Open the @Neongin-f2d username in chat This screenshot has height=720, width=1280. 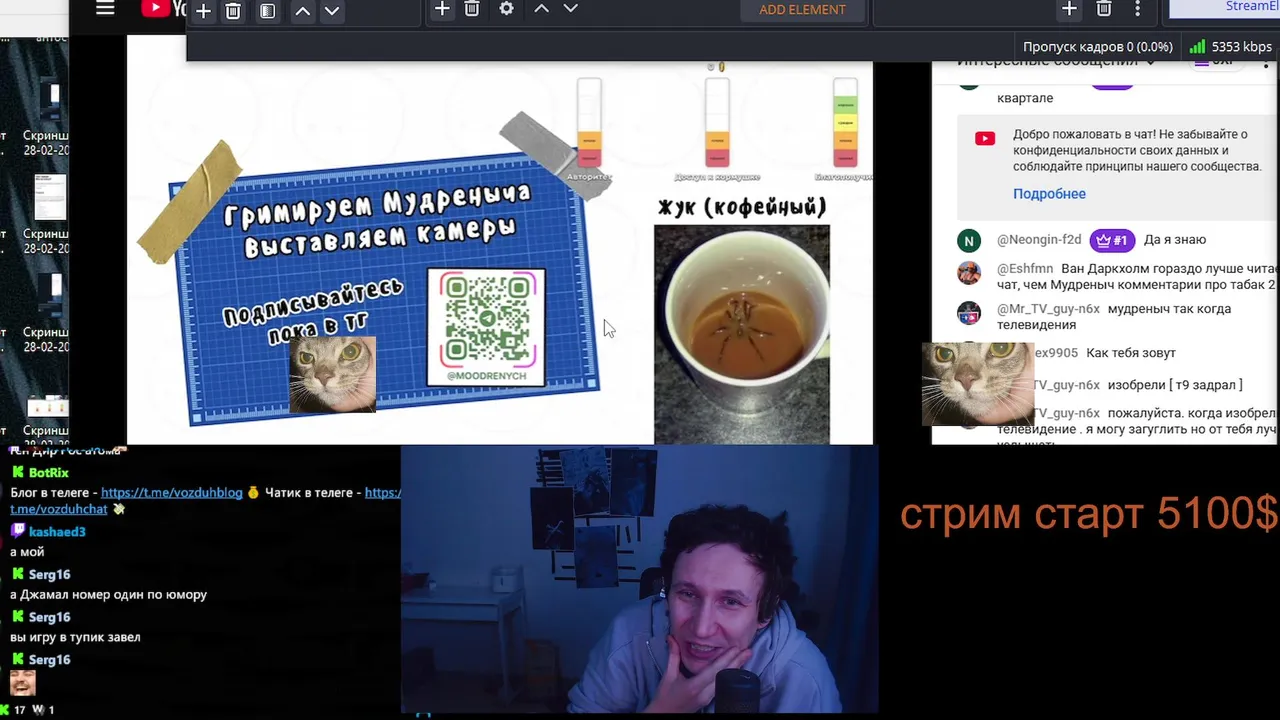point(1039,240)
